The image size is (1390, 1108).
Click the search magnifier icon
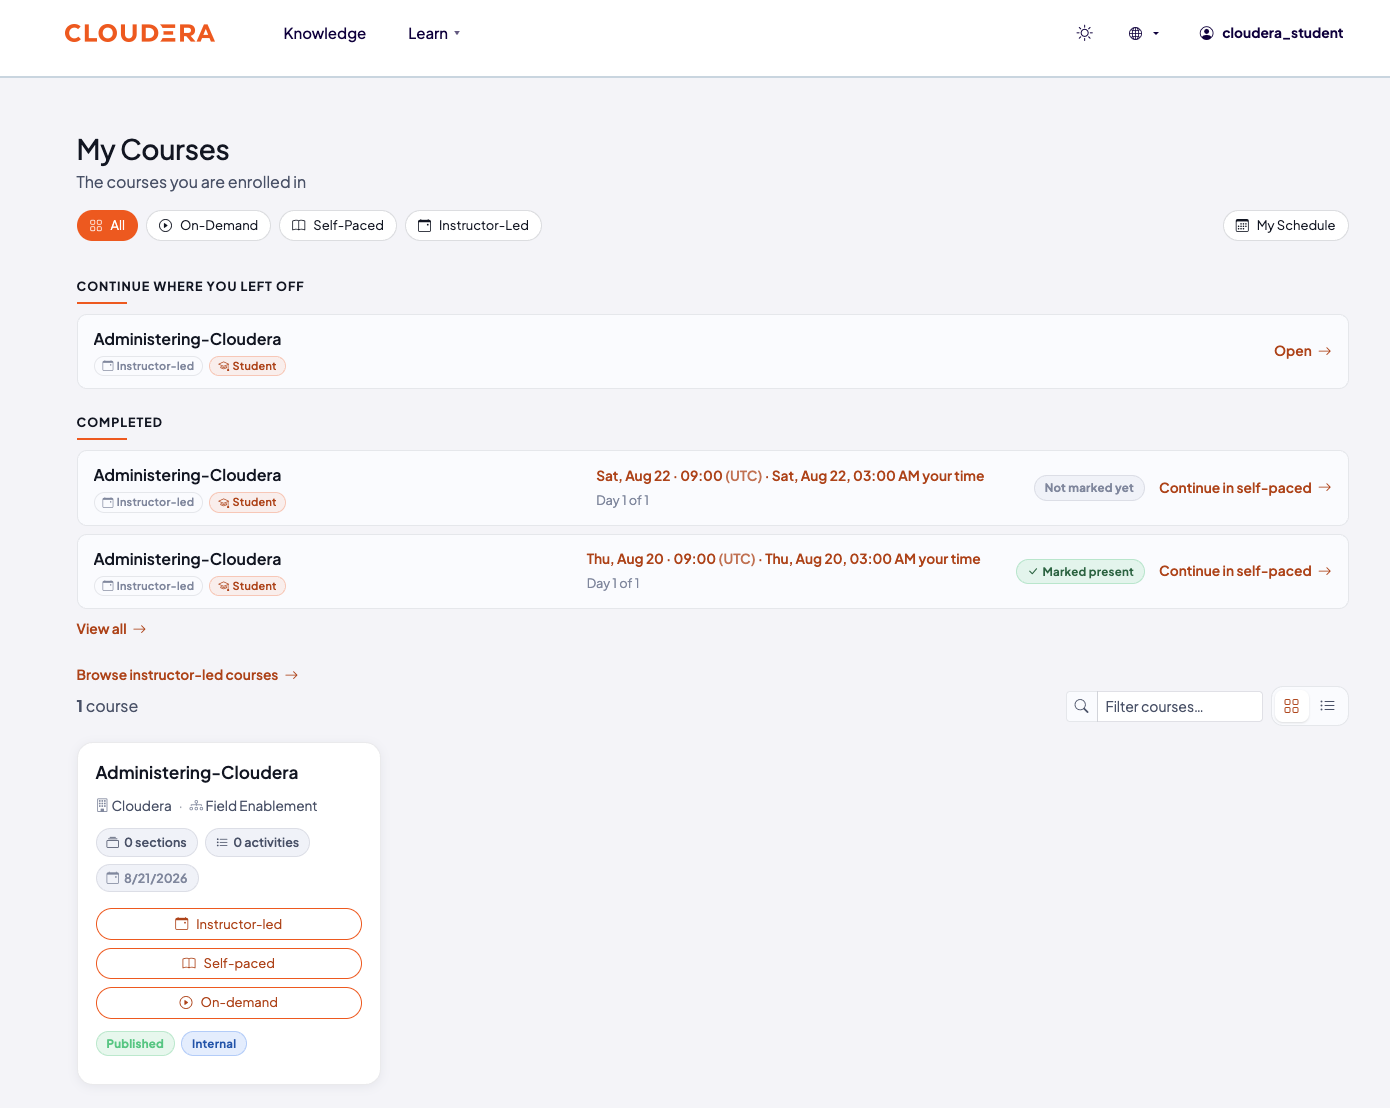click(1081, 706)
